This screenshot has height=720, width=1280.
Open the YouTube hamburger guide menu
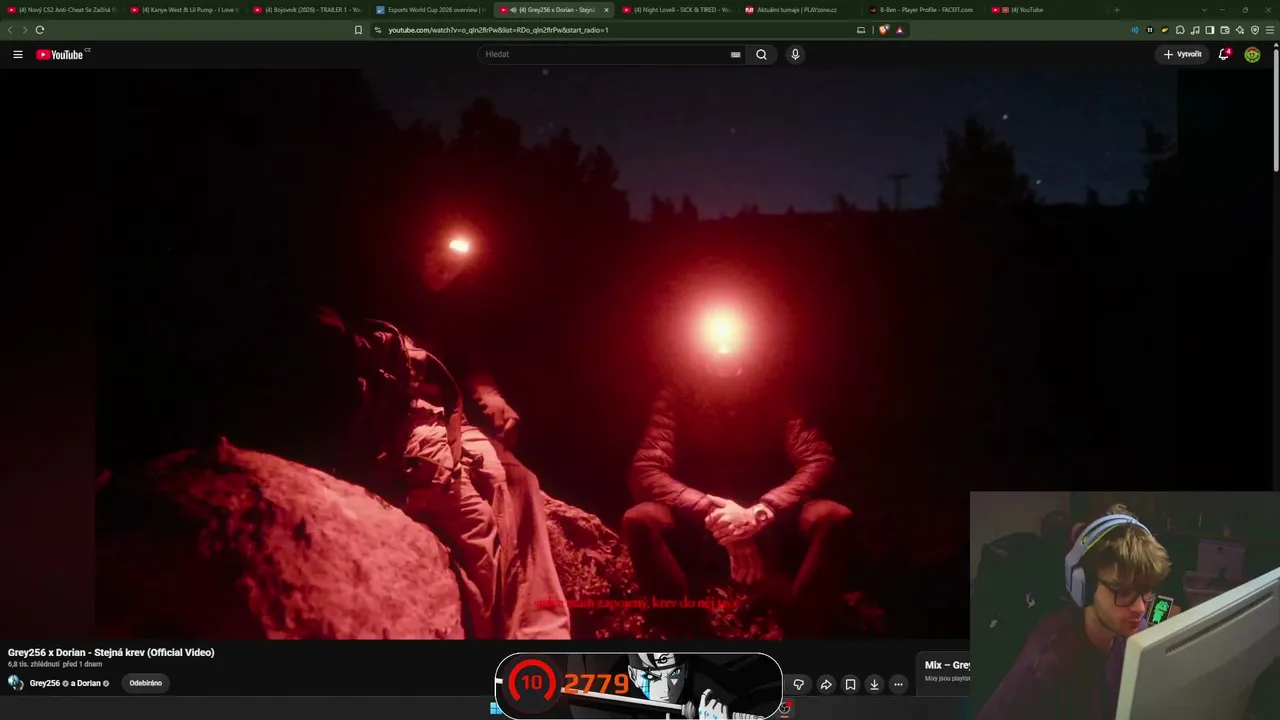pos(18,54)
